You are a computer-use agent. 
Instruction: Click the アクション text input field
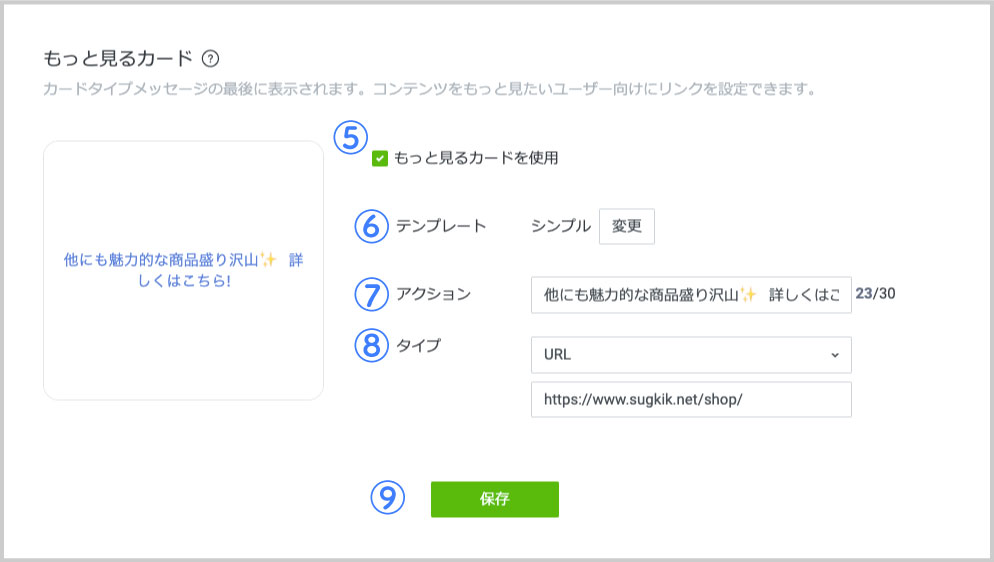pos(690,295)
